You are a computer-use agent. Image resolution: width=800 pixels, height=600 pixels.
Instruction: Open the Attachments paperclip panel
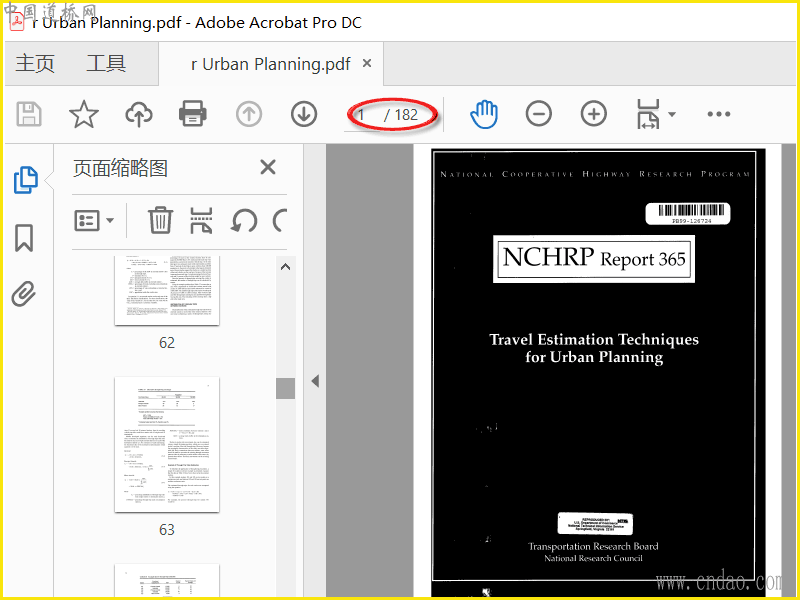pos(23,294)
